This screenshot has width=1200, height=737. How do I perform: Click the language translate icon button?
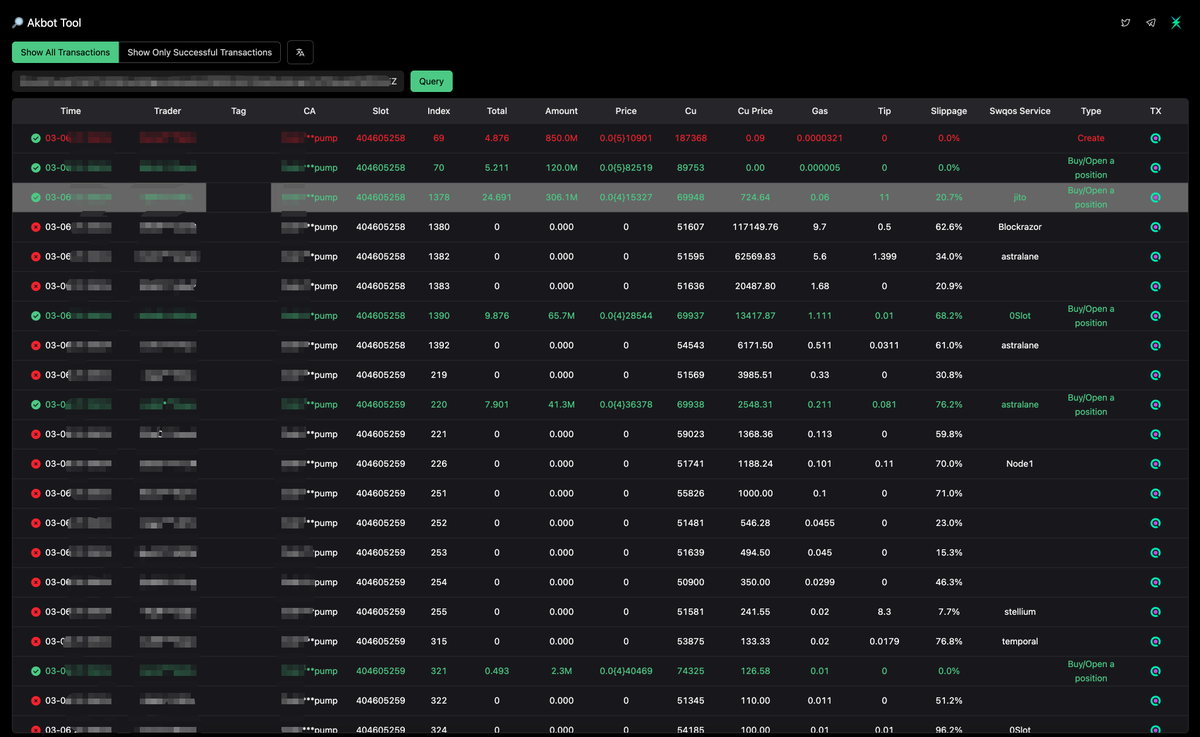[300, 52]
